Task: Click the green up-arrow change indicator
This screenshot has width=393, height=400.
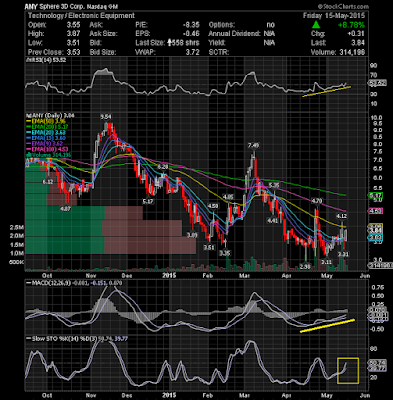Action: click(x=316, y=25)
